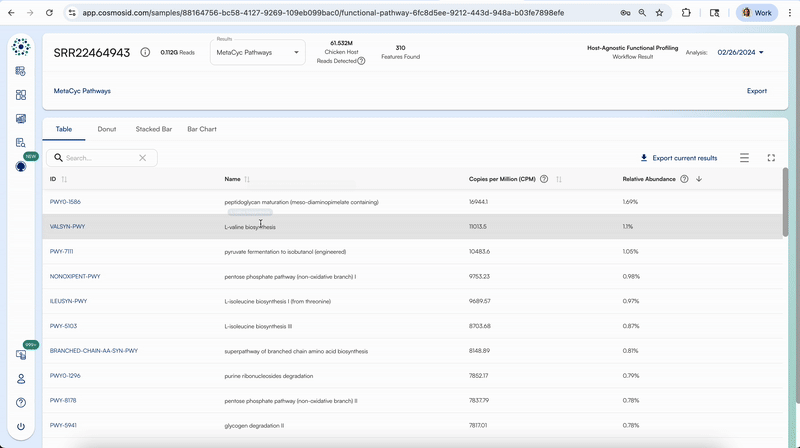This screenshot has width=800, height=448.
Task: Click the power logout icon in sidebar
Action: [20, 427]
